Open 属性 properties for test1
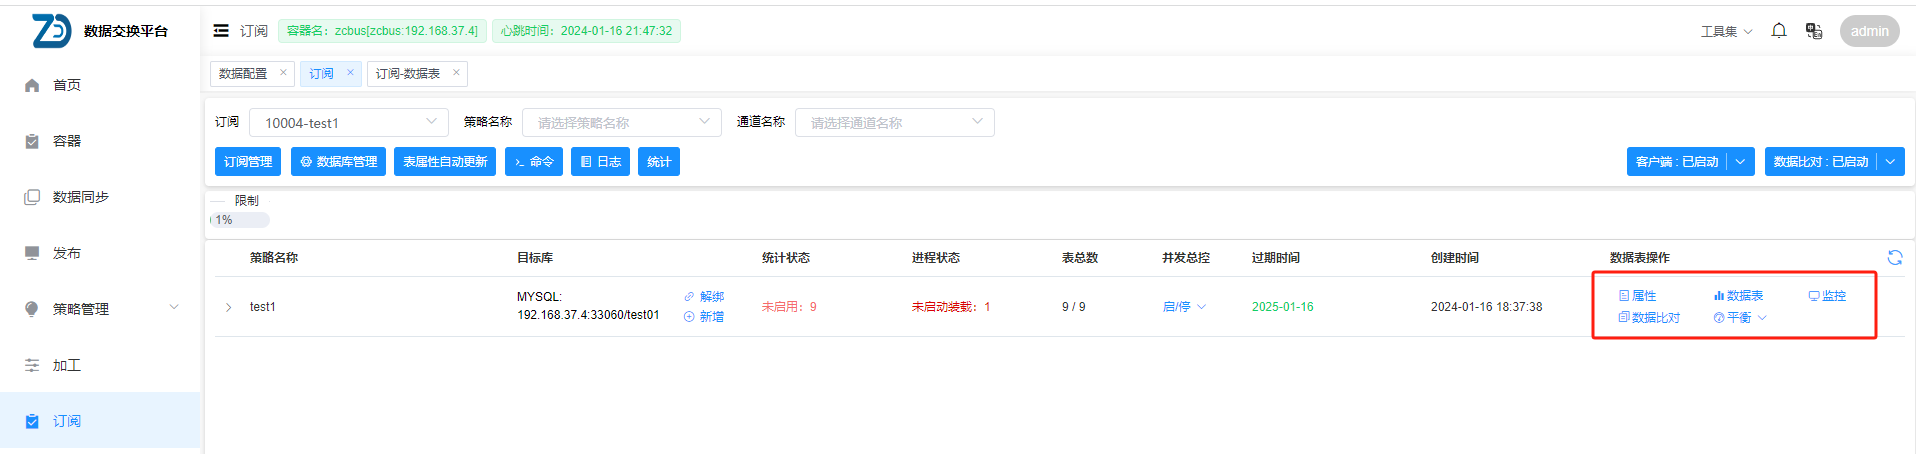1916x454 pixels. tap(1637, 296)
